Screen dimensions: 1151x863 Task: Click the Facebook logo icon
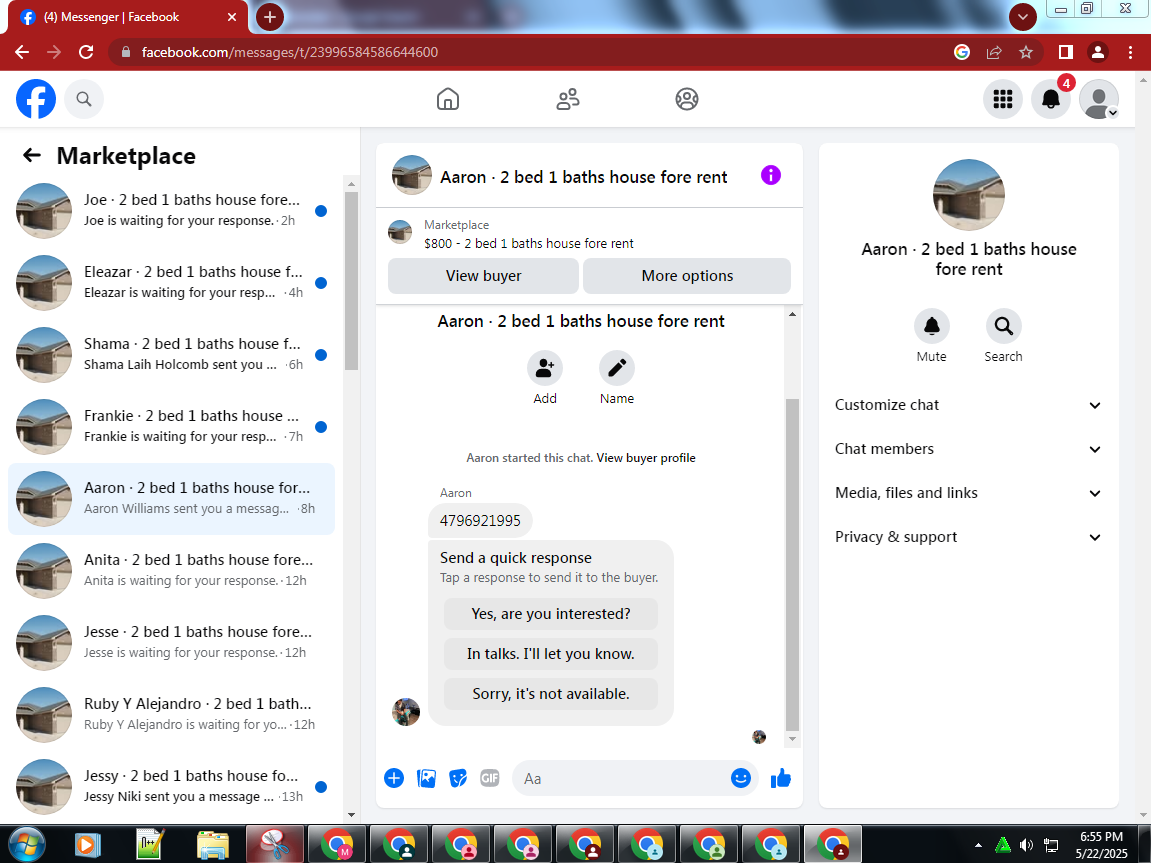pyautogui.click(x=36, y=99)
